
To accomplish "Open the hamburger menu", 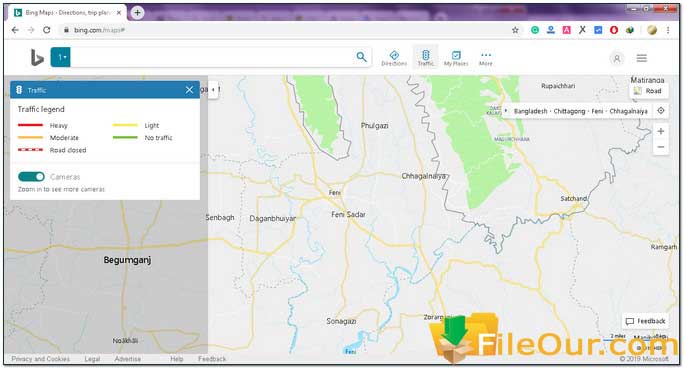I will click(x=641, y=58).
